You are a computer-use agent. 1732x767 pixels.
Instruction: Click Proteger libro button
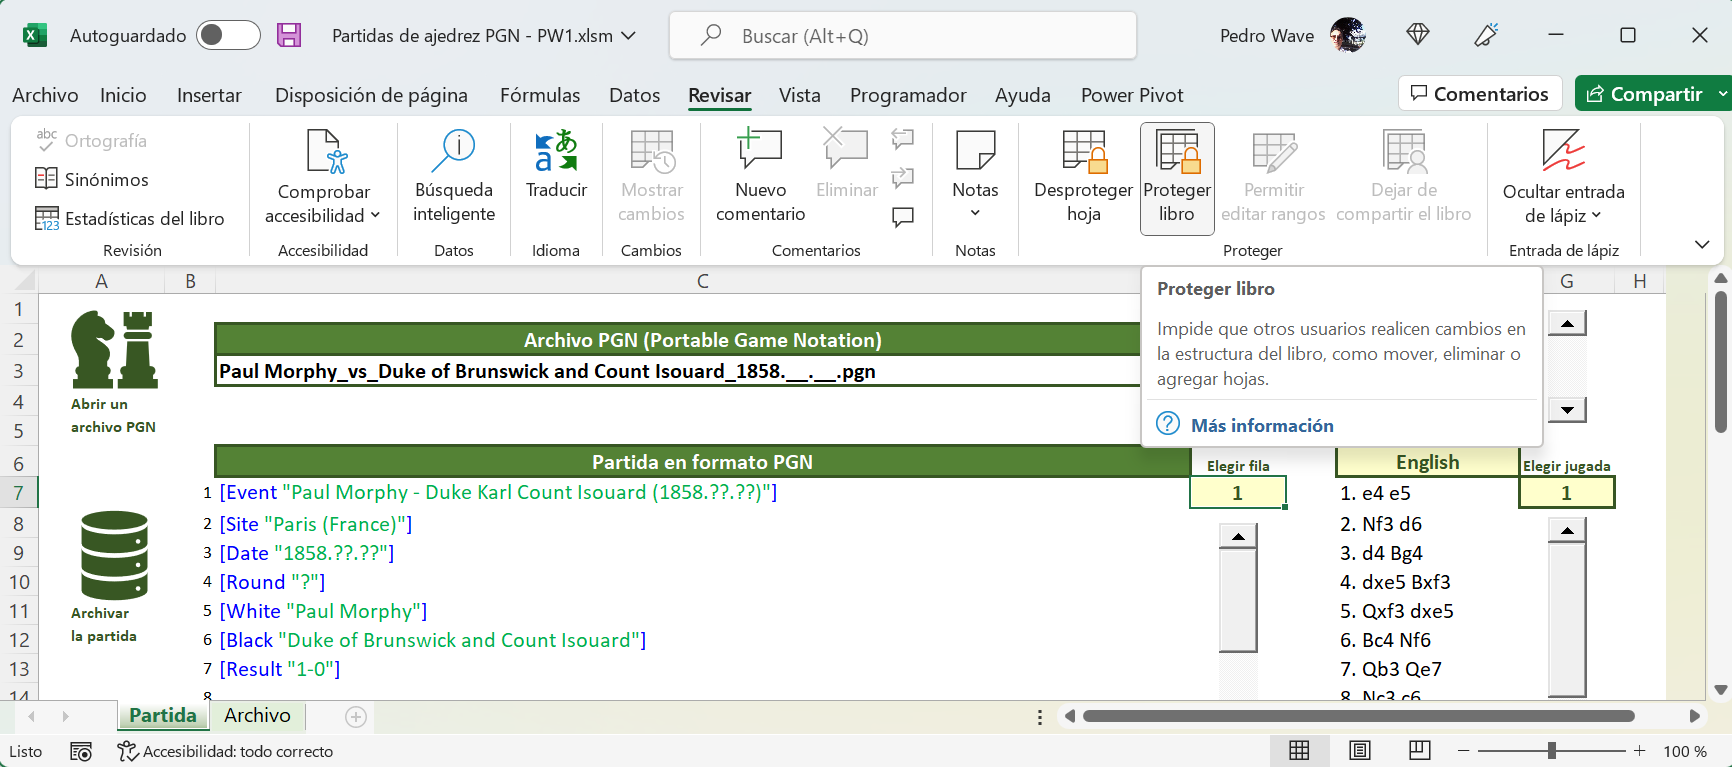1177,179
